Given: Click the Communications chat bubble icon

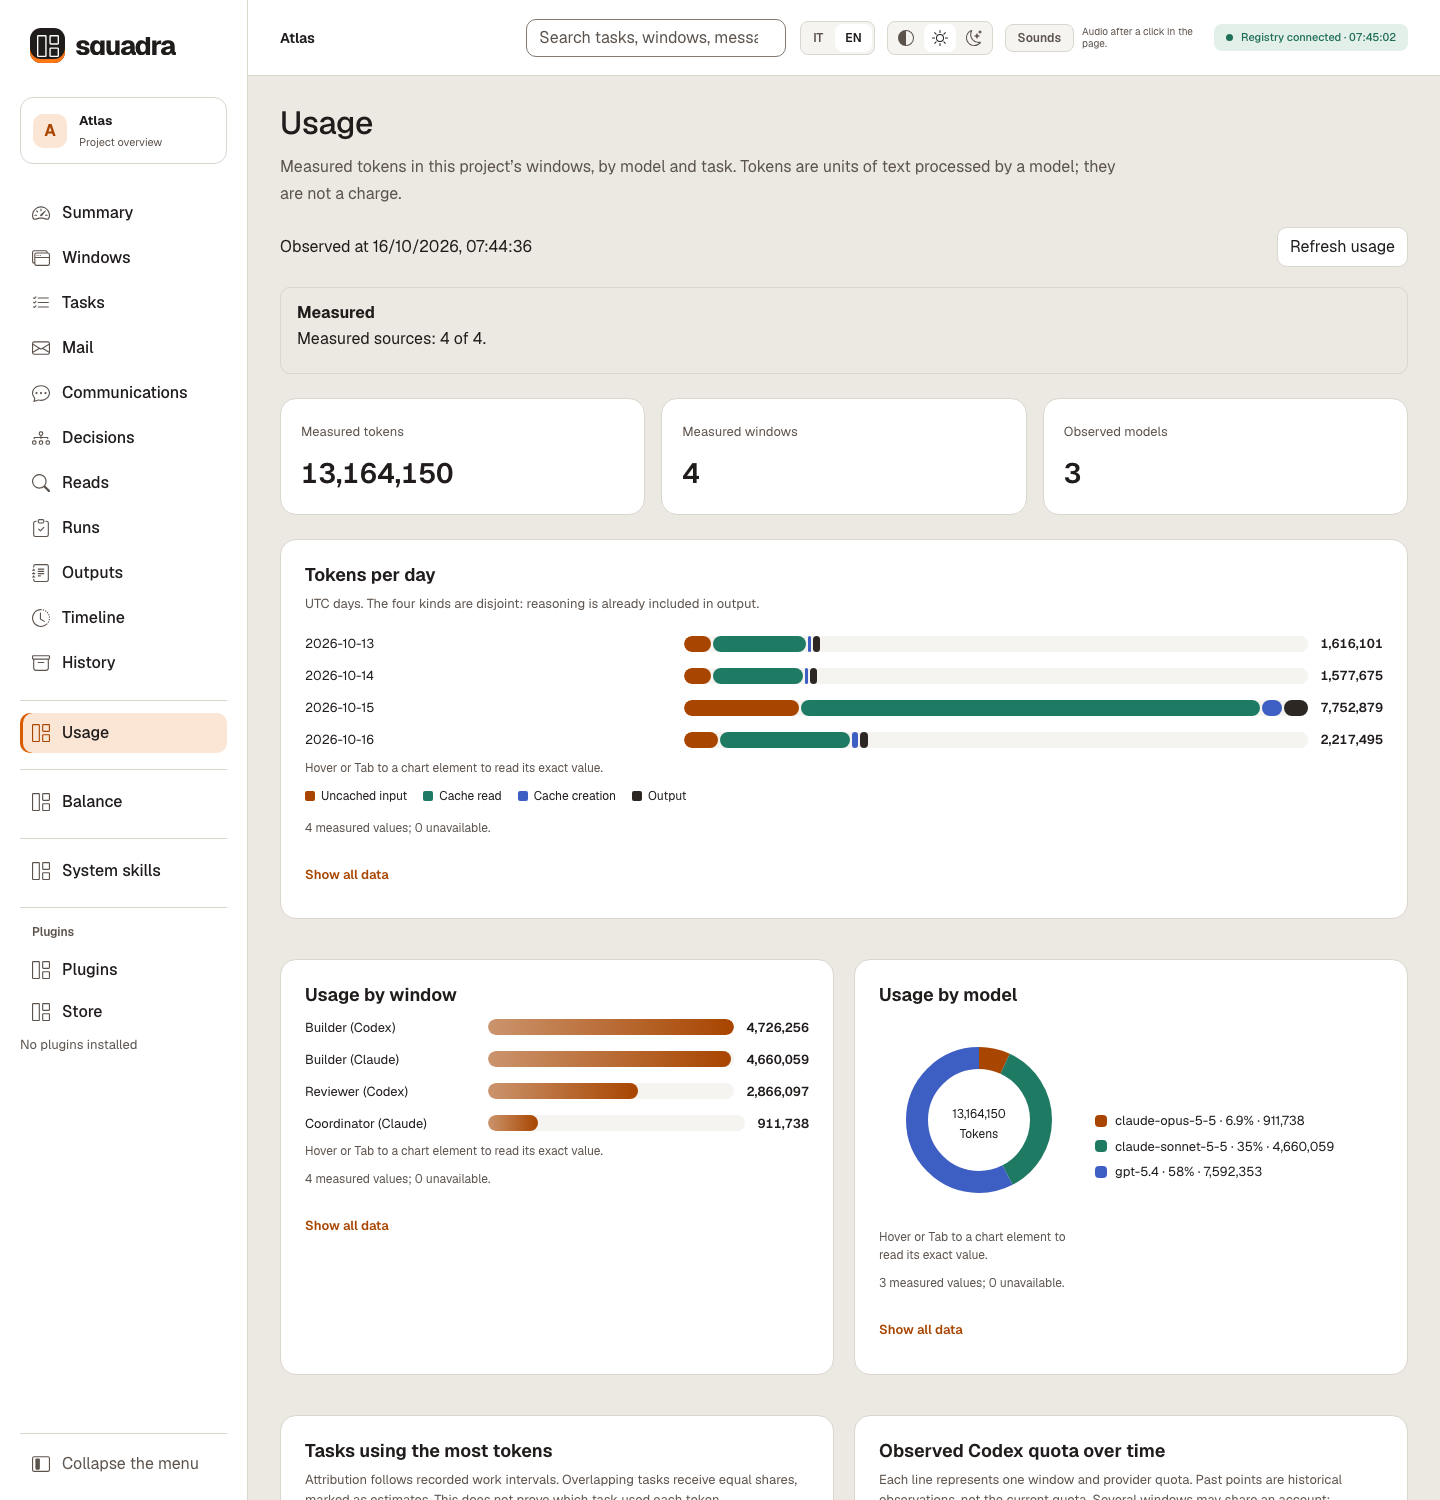Looking at the screenshot, I should [41, 393].
